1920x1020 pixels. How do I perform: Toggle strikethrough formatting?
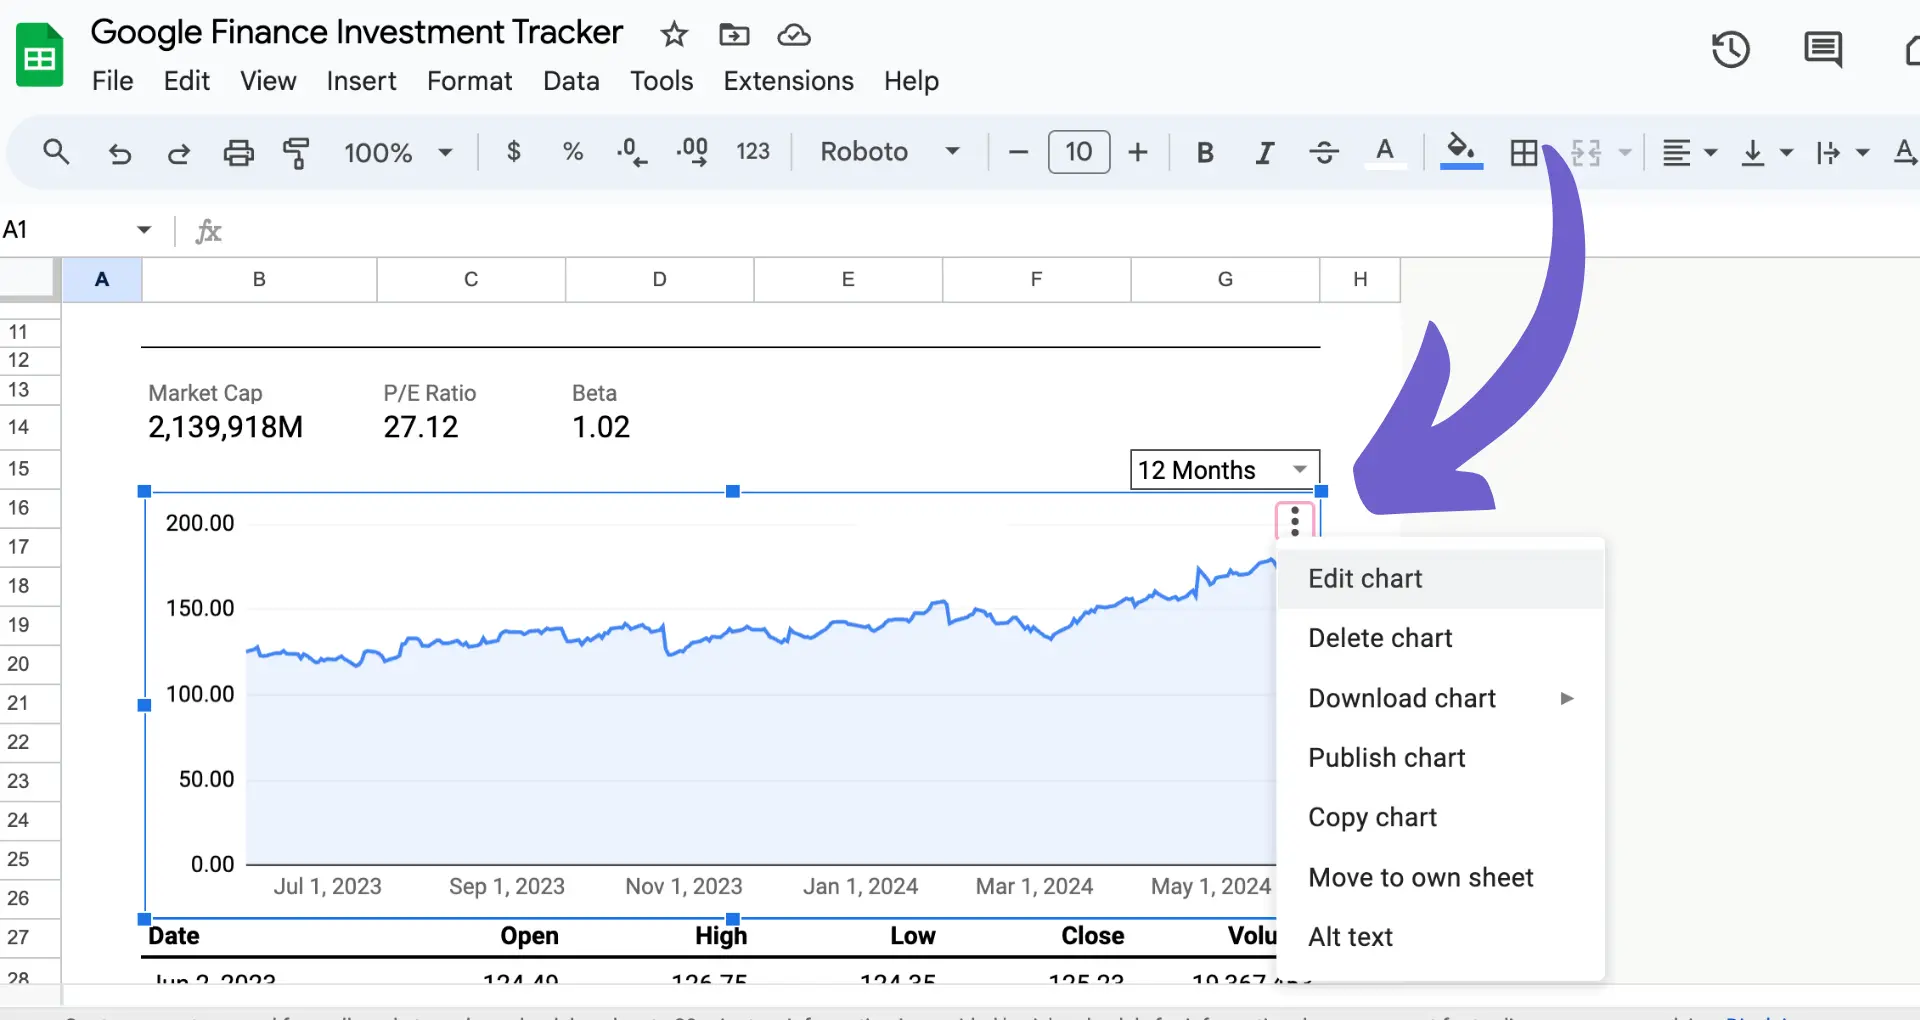(1324, 153)
